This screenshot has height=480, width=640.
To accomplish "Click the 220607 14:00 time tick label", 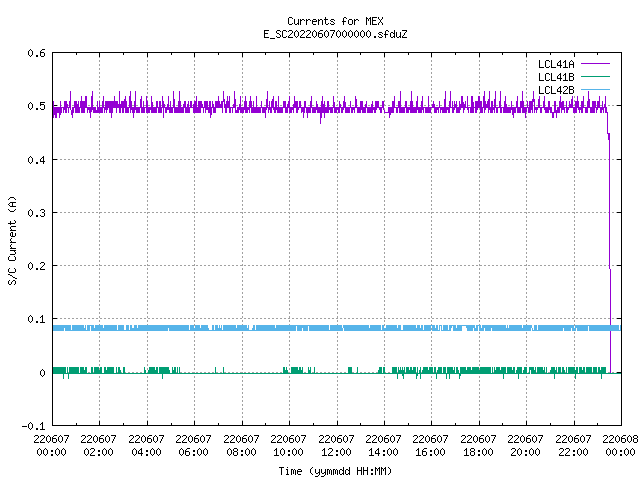I will tap(383, 445).
